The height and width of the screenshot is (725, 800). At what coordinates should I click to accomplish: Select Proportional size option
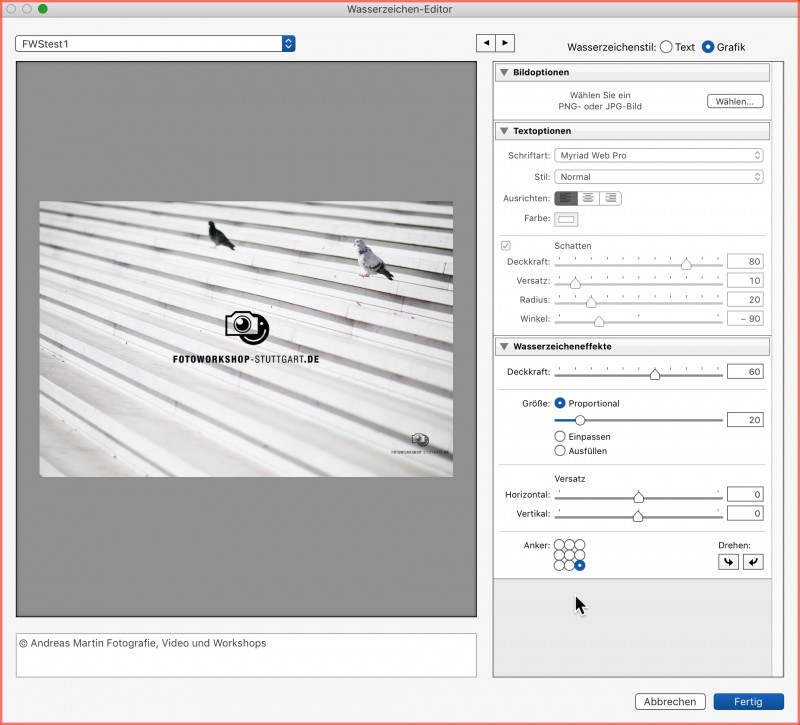pyautogui.click(x=560, y=403)
